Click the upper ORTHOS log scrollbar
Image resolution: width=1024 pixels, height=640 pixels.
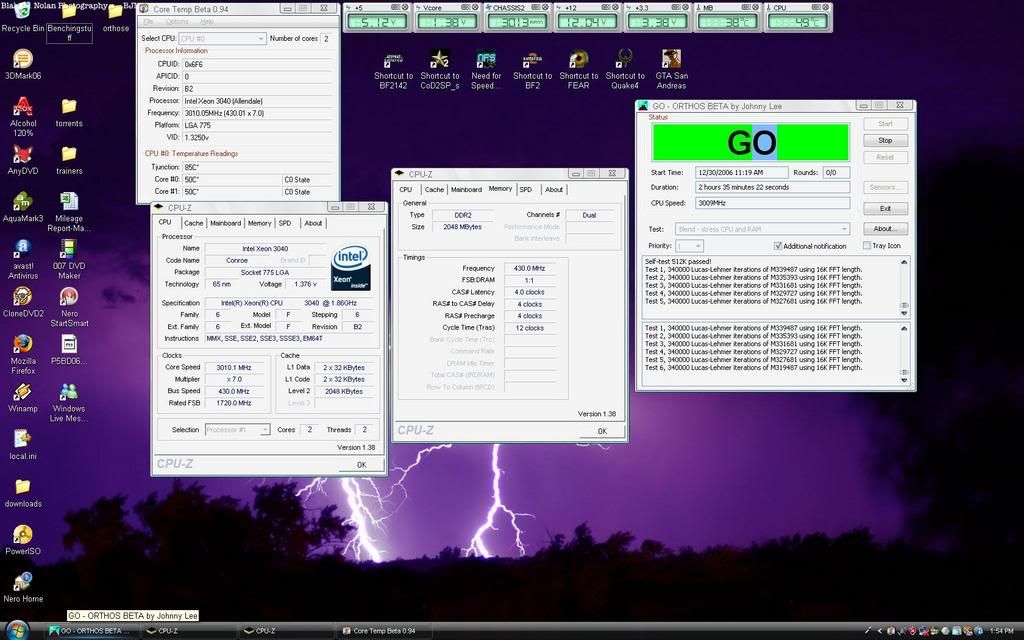coord(904,287)
